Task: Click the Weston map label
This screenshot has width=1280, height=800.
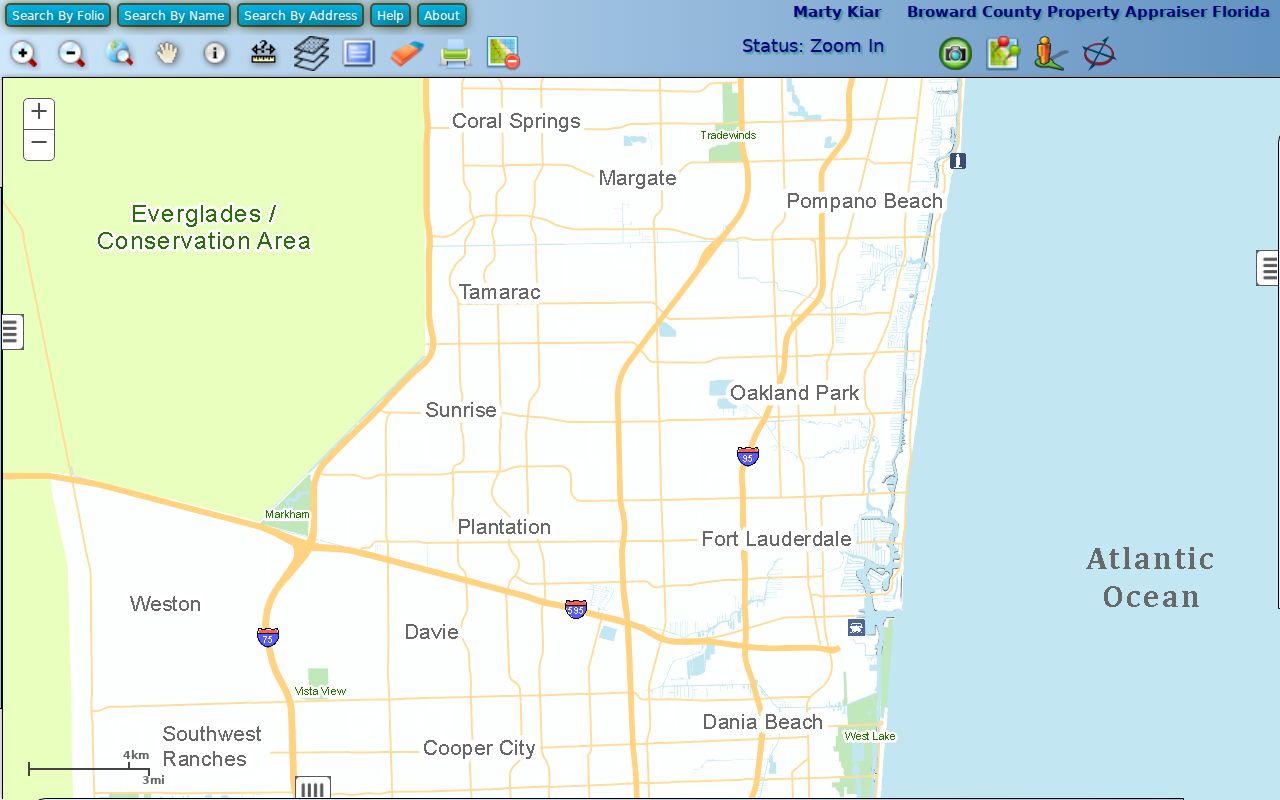Action: pyautogui.click(x=165, y=604)
